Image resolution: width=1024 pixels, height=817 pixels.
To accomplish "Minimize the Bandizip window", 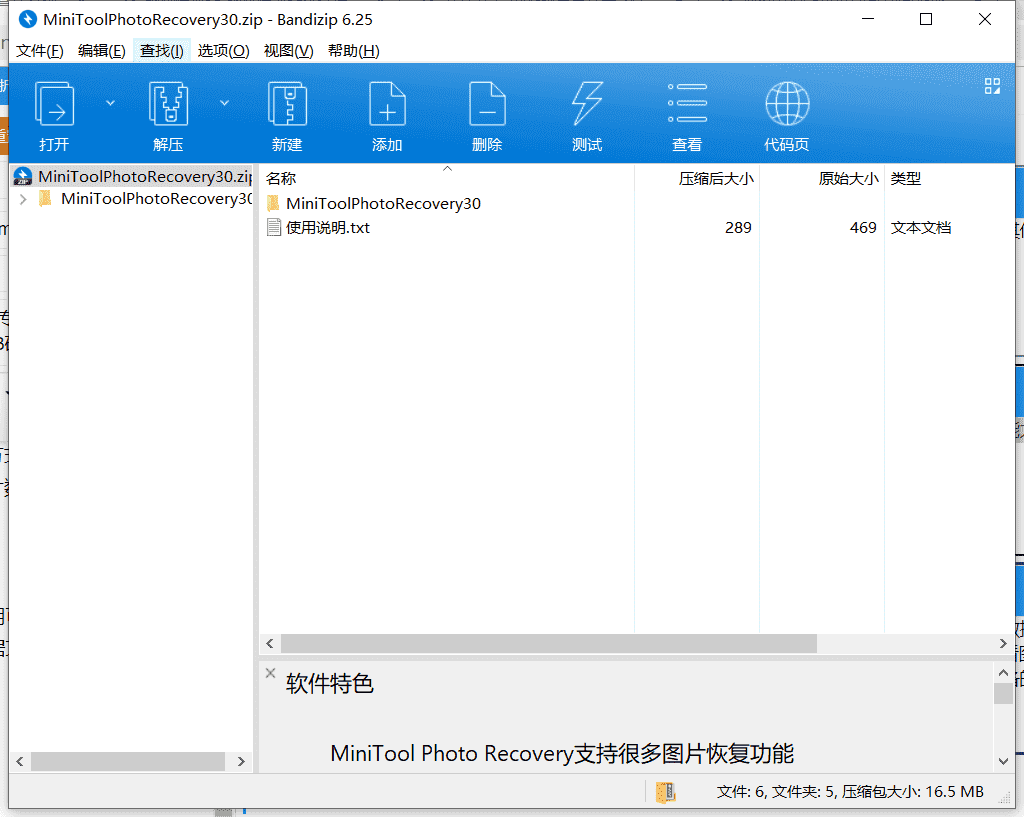I will 868,19.
